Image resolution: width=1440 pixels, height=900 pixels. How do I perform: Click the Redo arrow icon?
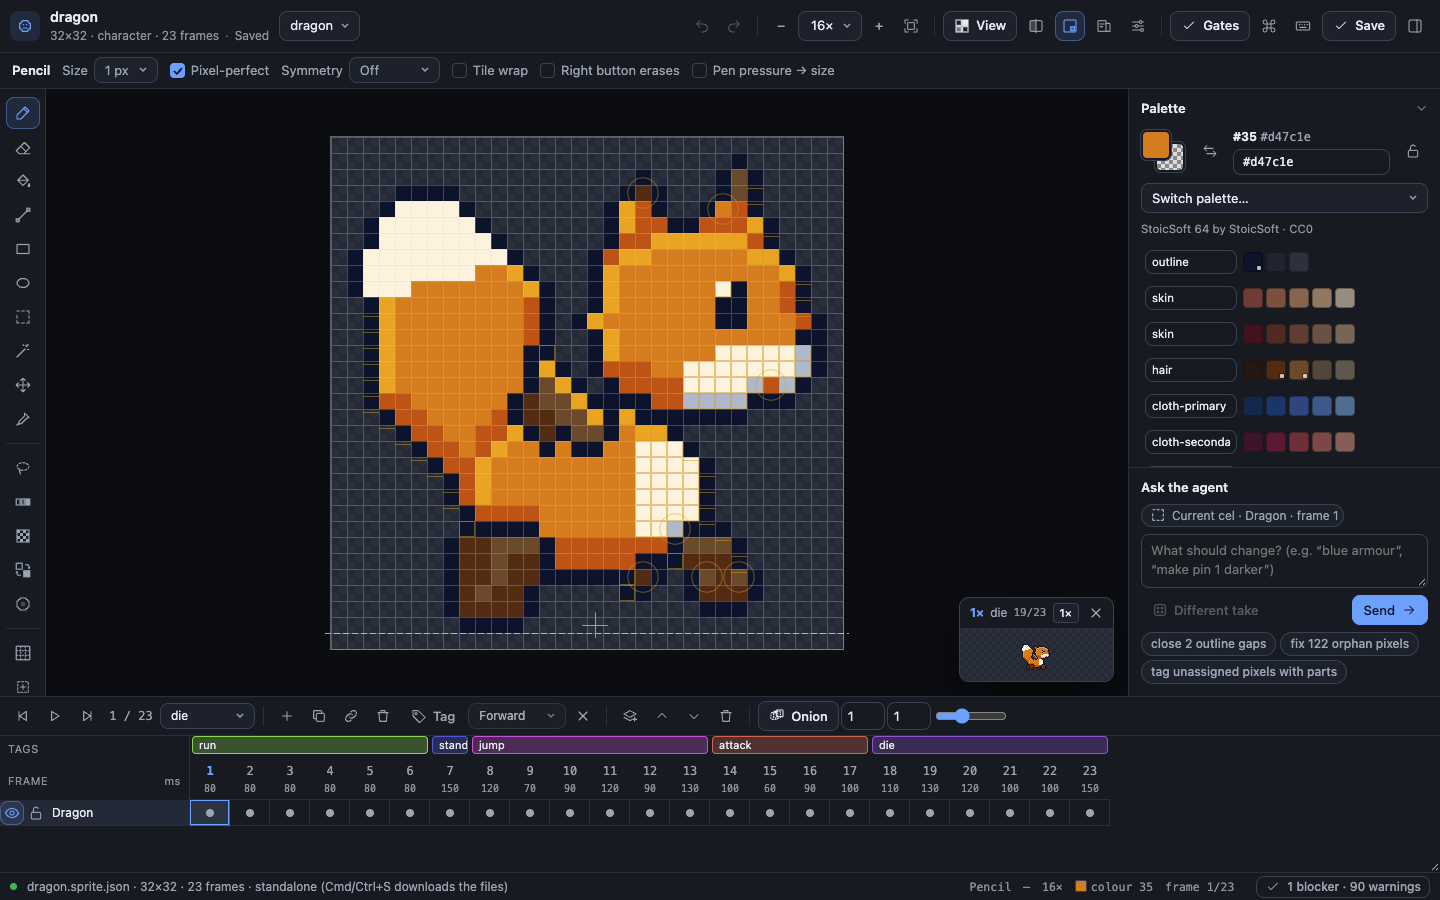[734, 26]
